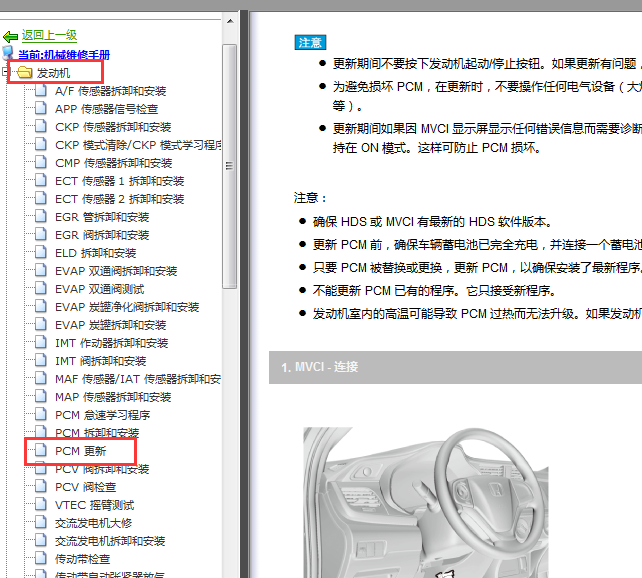642x578 pixels.
Task: Click page icon beside EGR 管拆卸和安装
Action: (41, 217)
